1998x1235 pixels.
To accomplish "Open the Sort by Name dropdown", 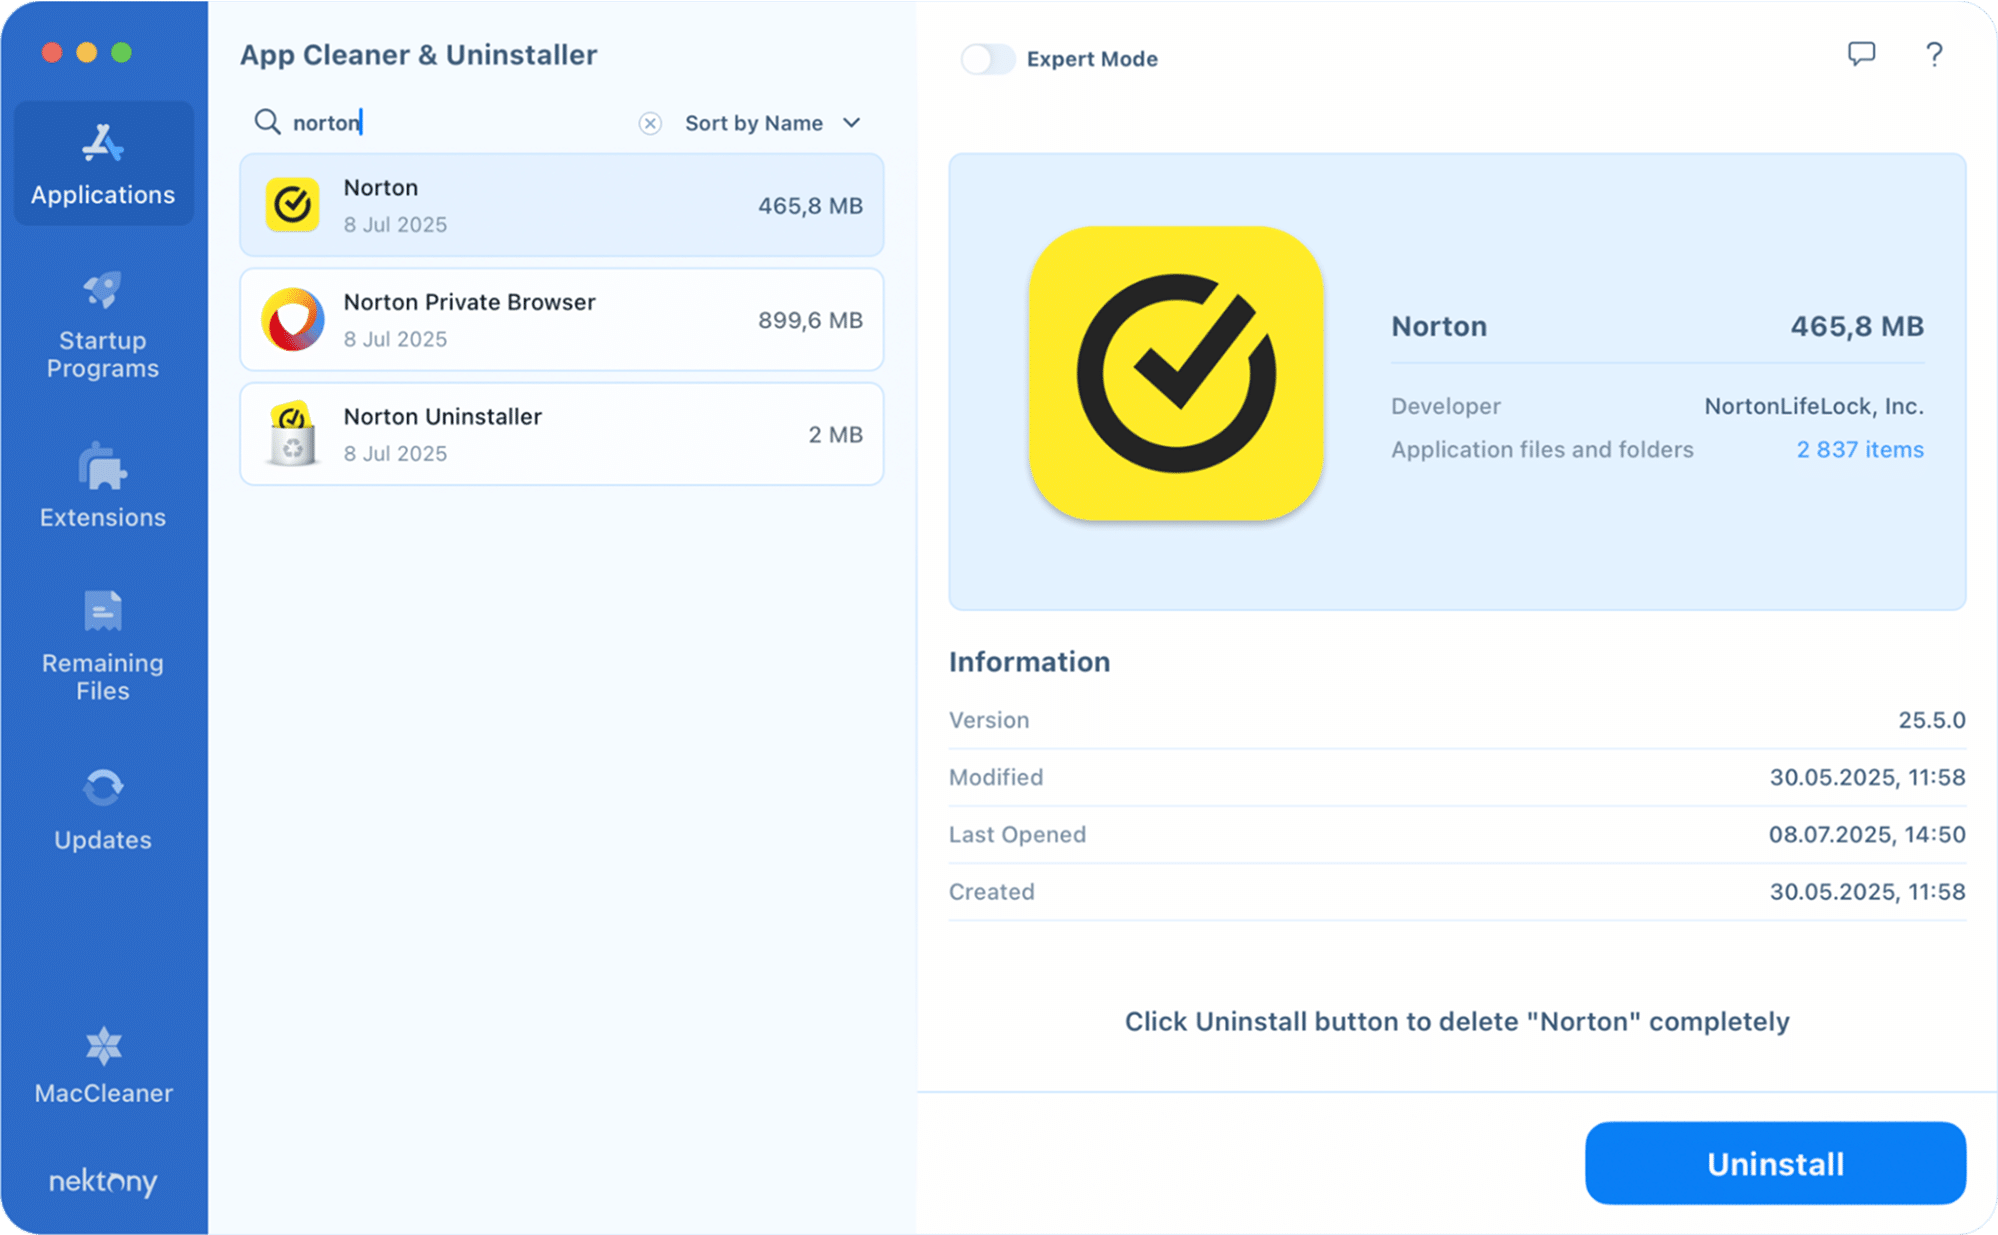I will click(753, 122).
